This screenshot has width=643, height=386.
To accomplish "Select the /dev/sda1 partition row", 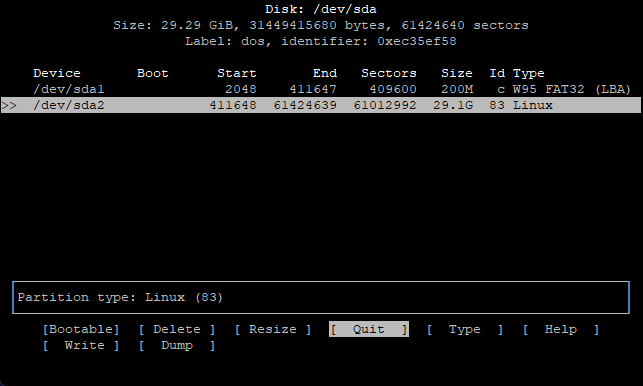I will pyautogui.click(x=321, y=89).
